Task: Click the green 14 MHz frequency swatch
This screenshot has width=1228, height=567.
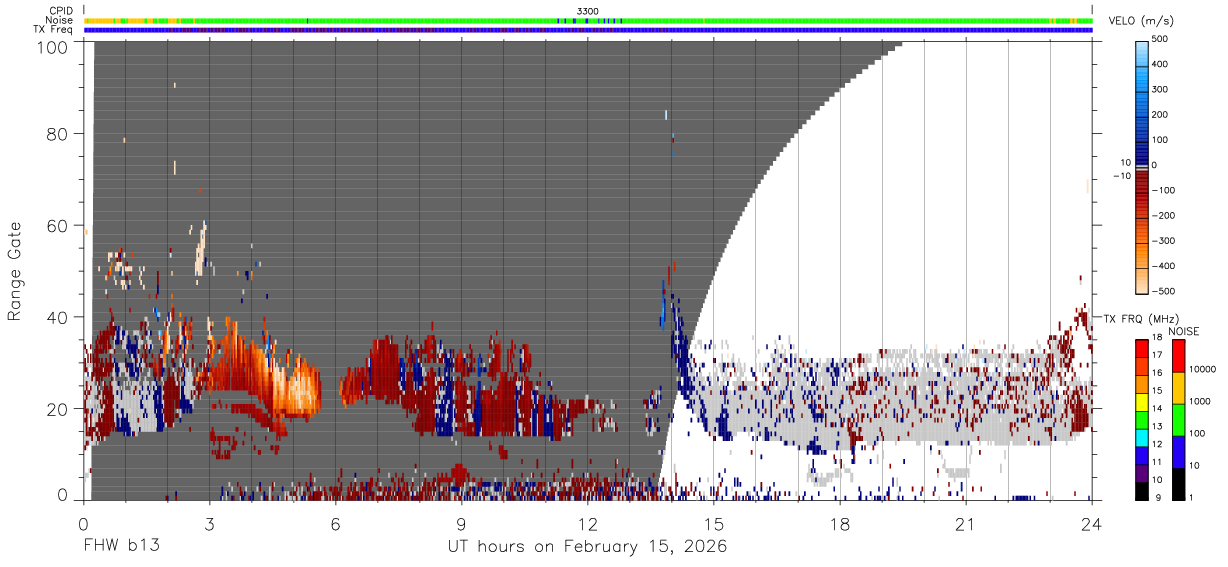Action: coord(1142,419)
